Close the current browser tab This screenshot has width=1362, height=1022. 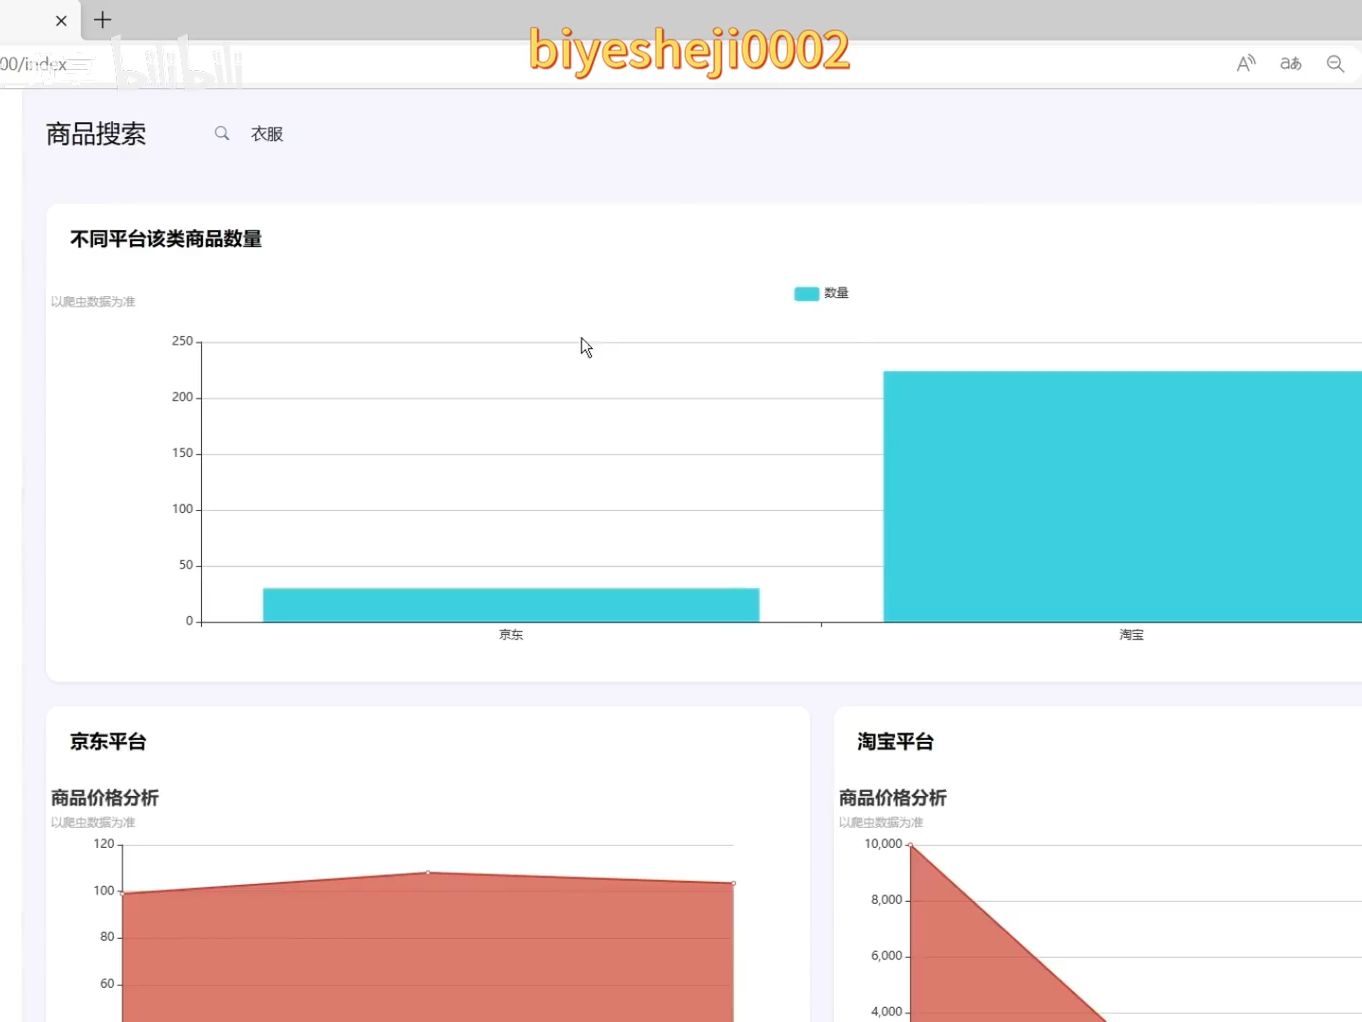(x=61, y=20)
